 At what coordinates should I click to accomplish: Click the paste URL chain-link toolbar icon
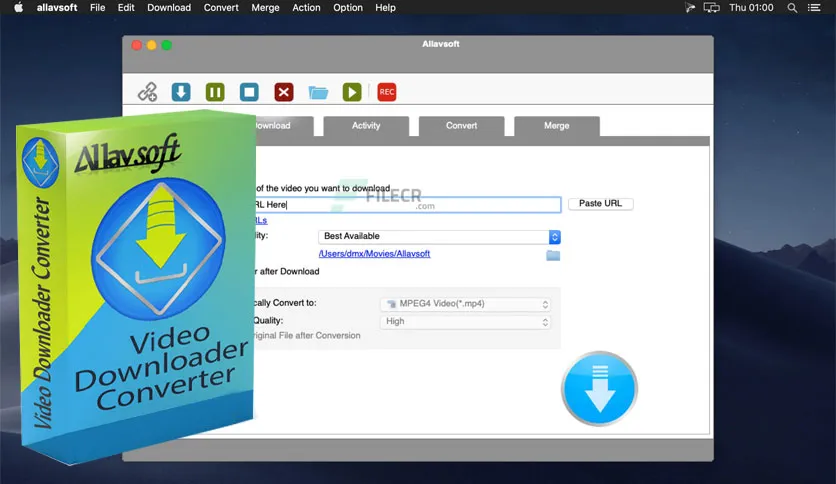click(x=147, y=93)
